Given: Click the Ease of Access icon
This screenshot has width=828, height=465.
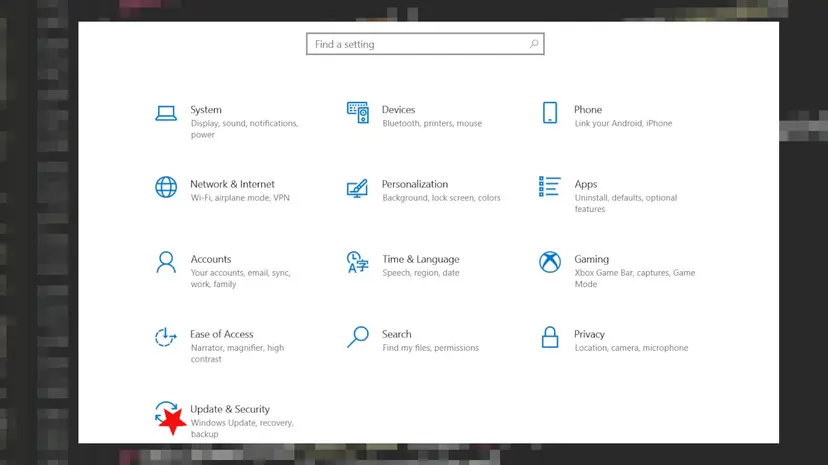Looking at the screenshot, I should [x=166, y=337].
